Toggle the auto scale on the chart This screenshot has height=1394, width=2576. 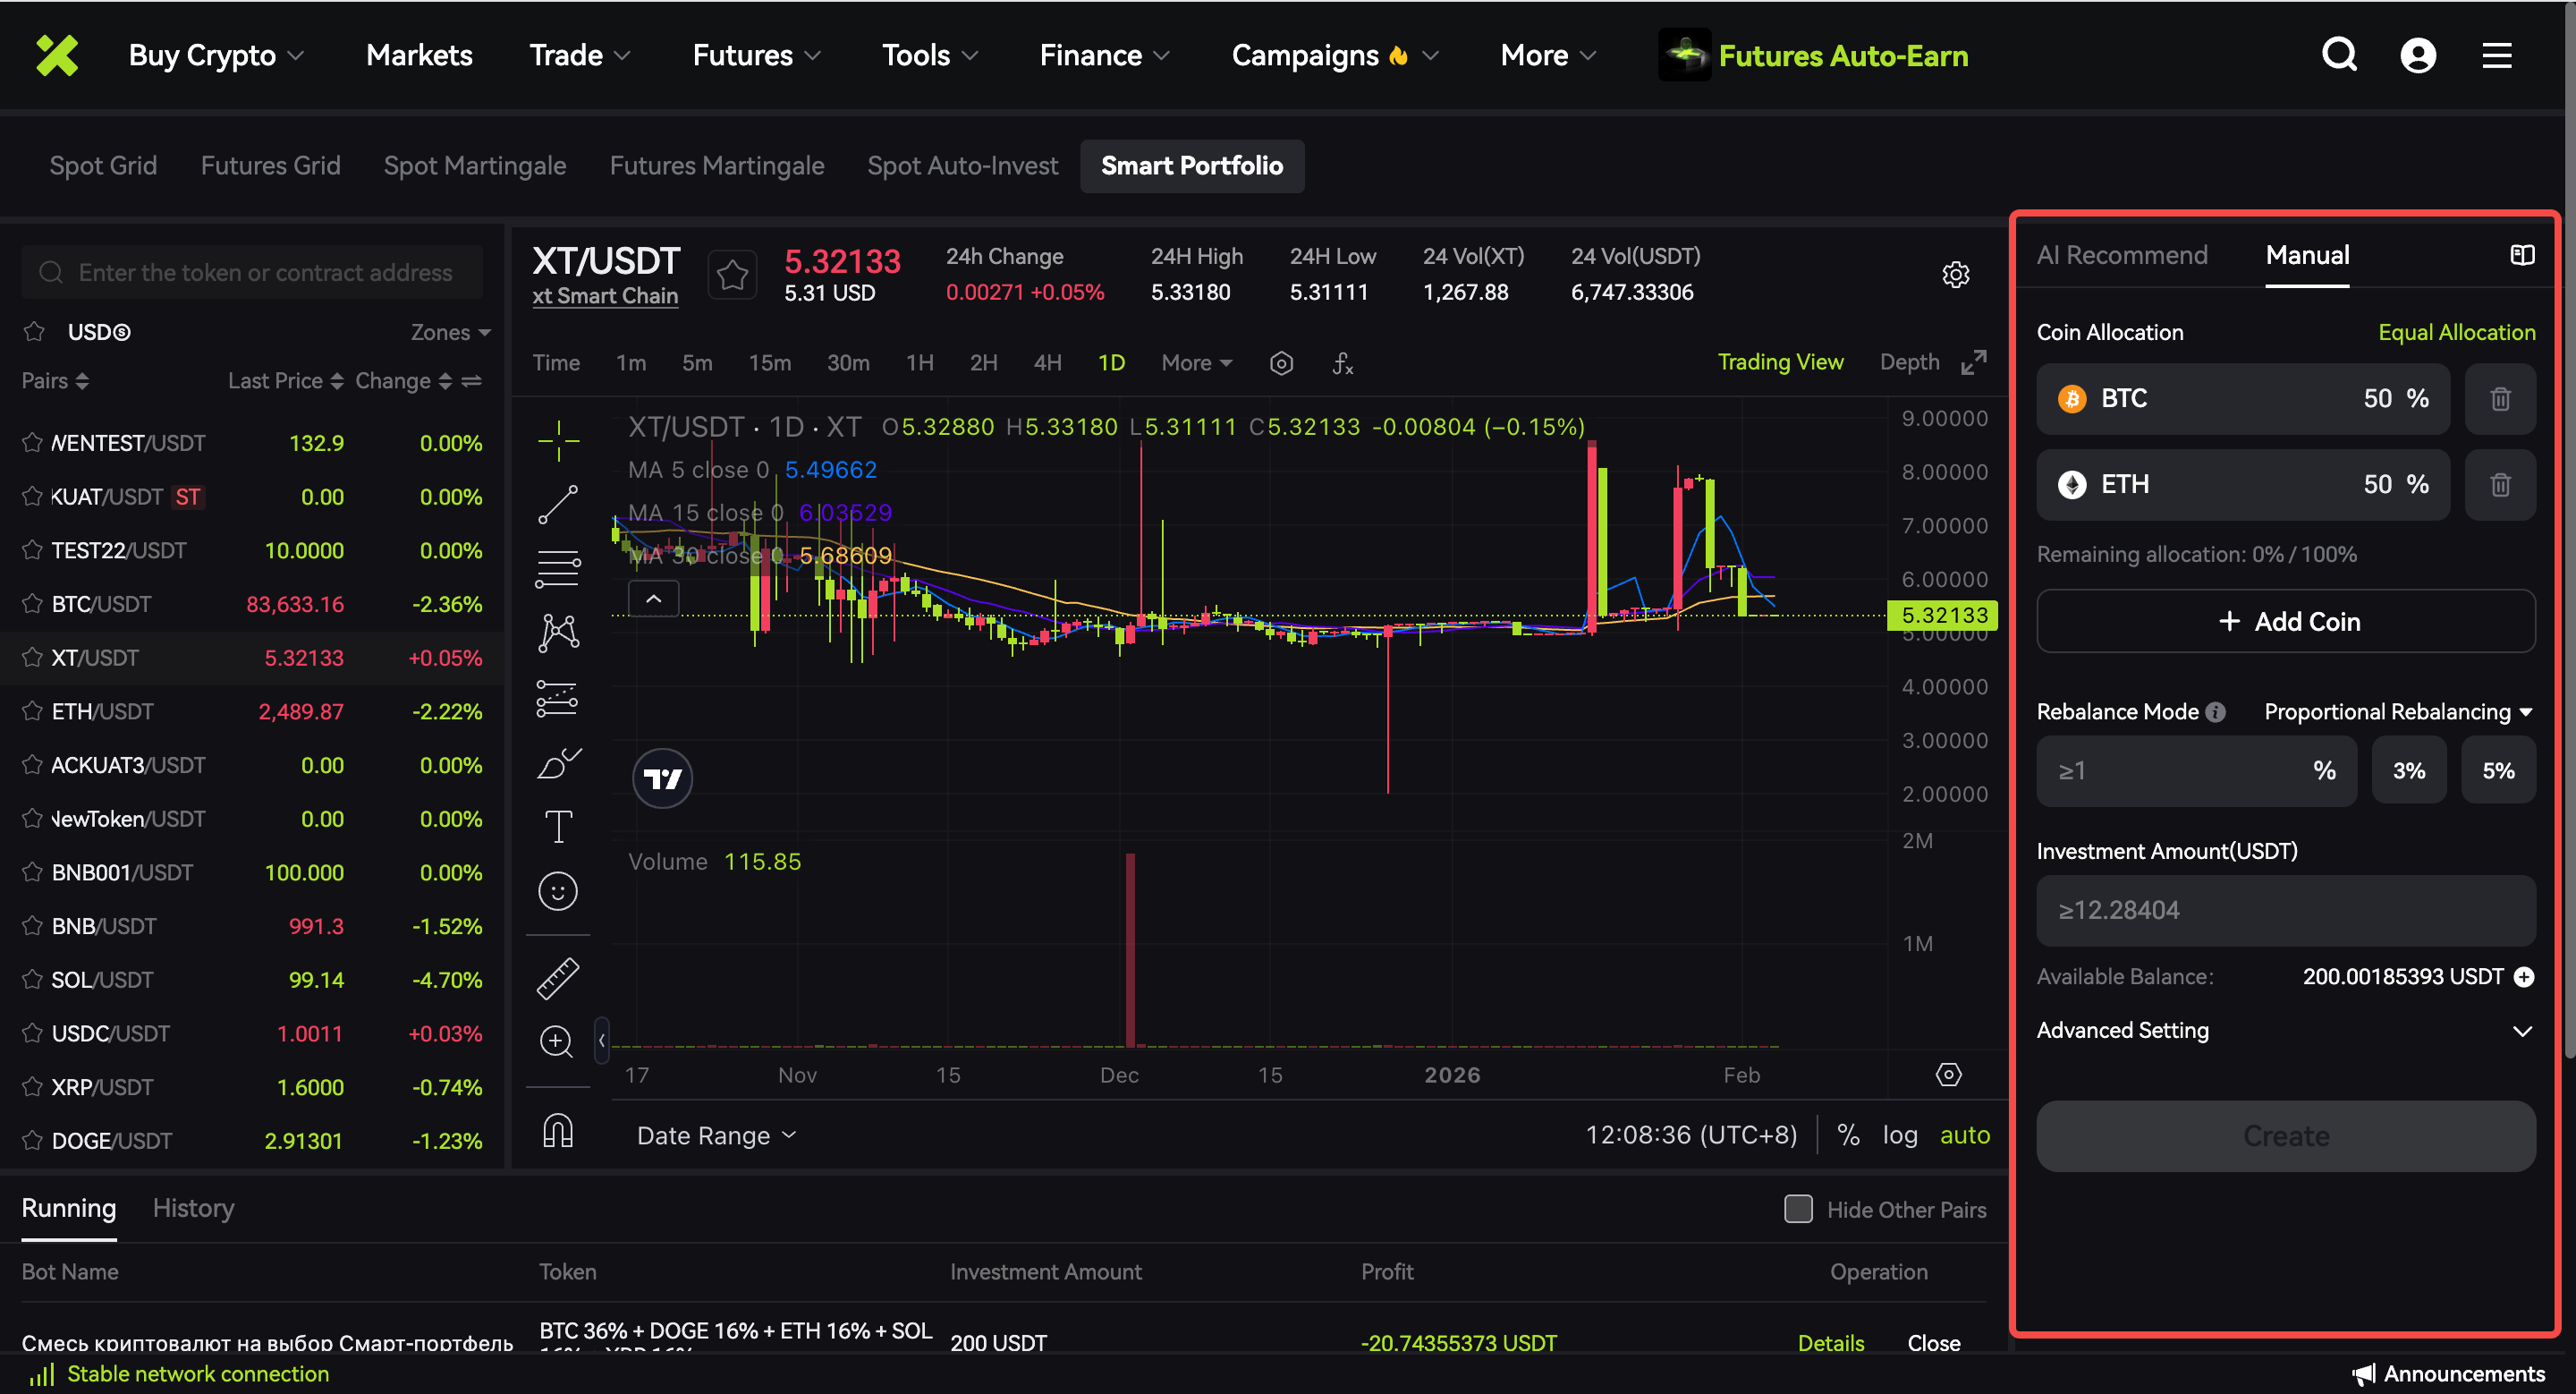pyautogui.click(x=1964, y=1135)
